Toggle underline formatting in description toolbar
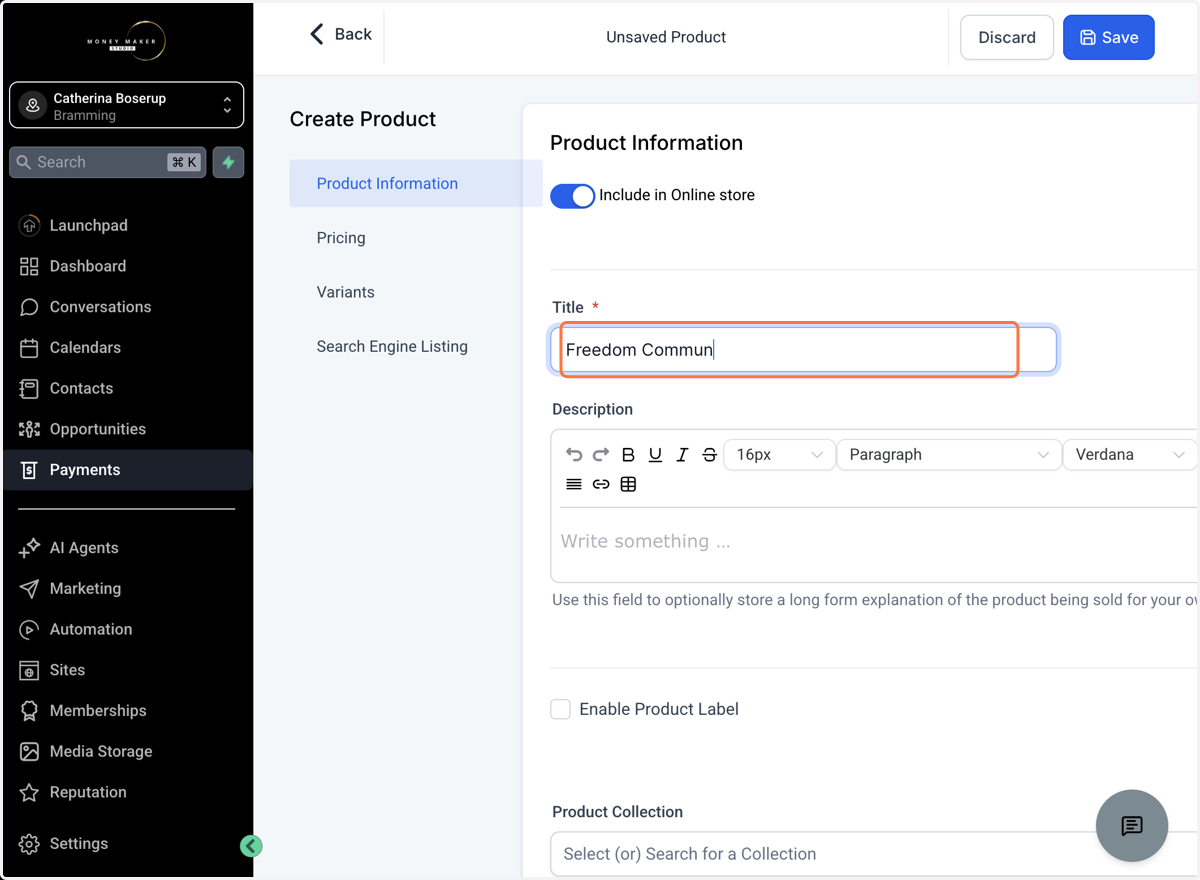 [655, 454]
